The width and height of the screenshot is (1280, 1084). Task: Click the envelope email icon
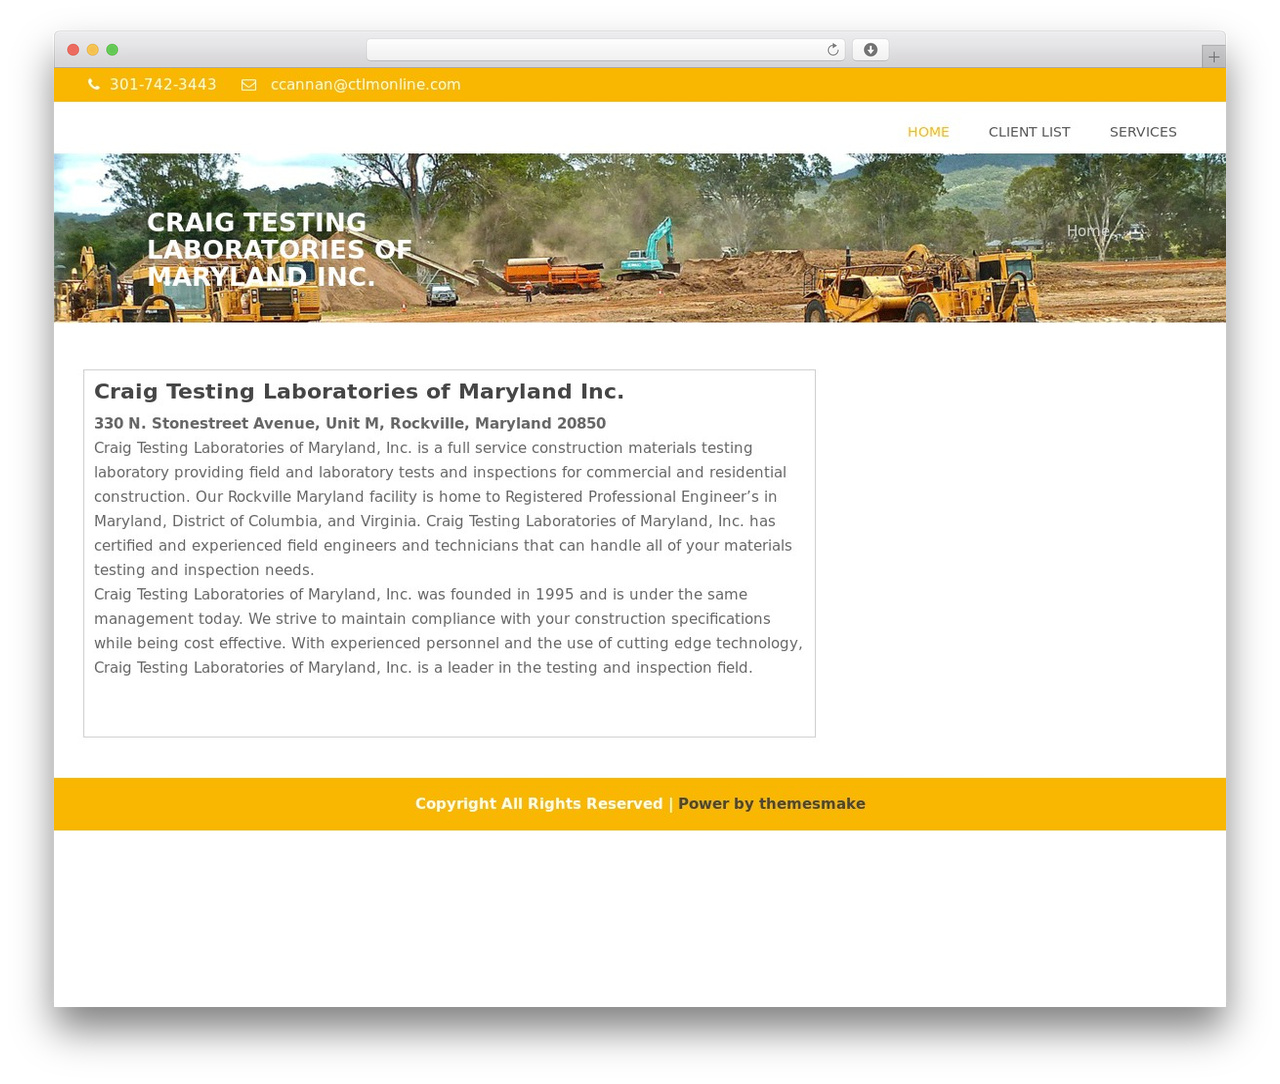[x=249, y=85]
